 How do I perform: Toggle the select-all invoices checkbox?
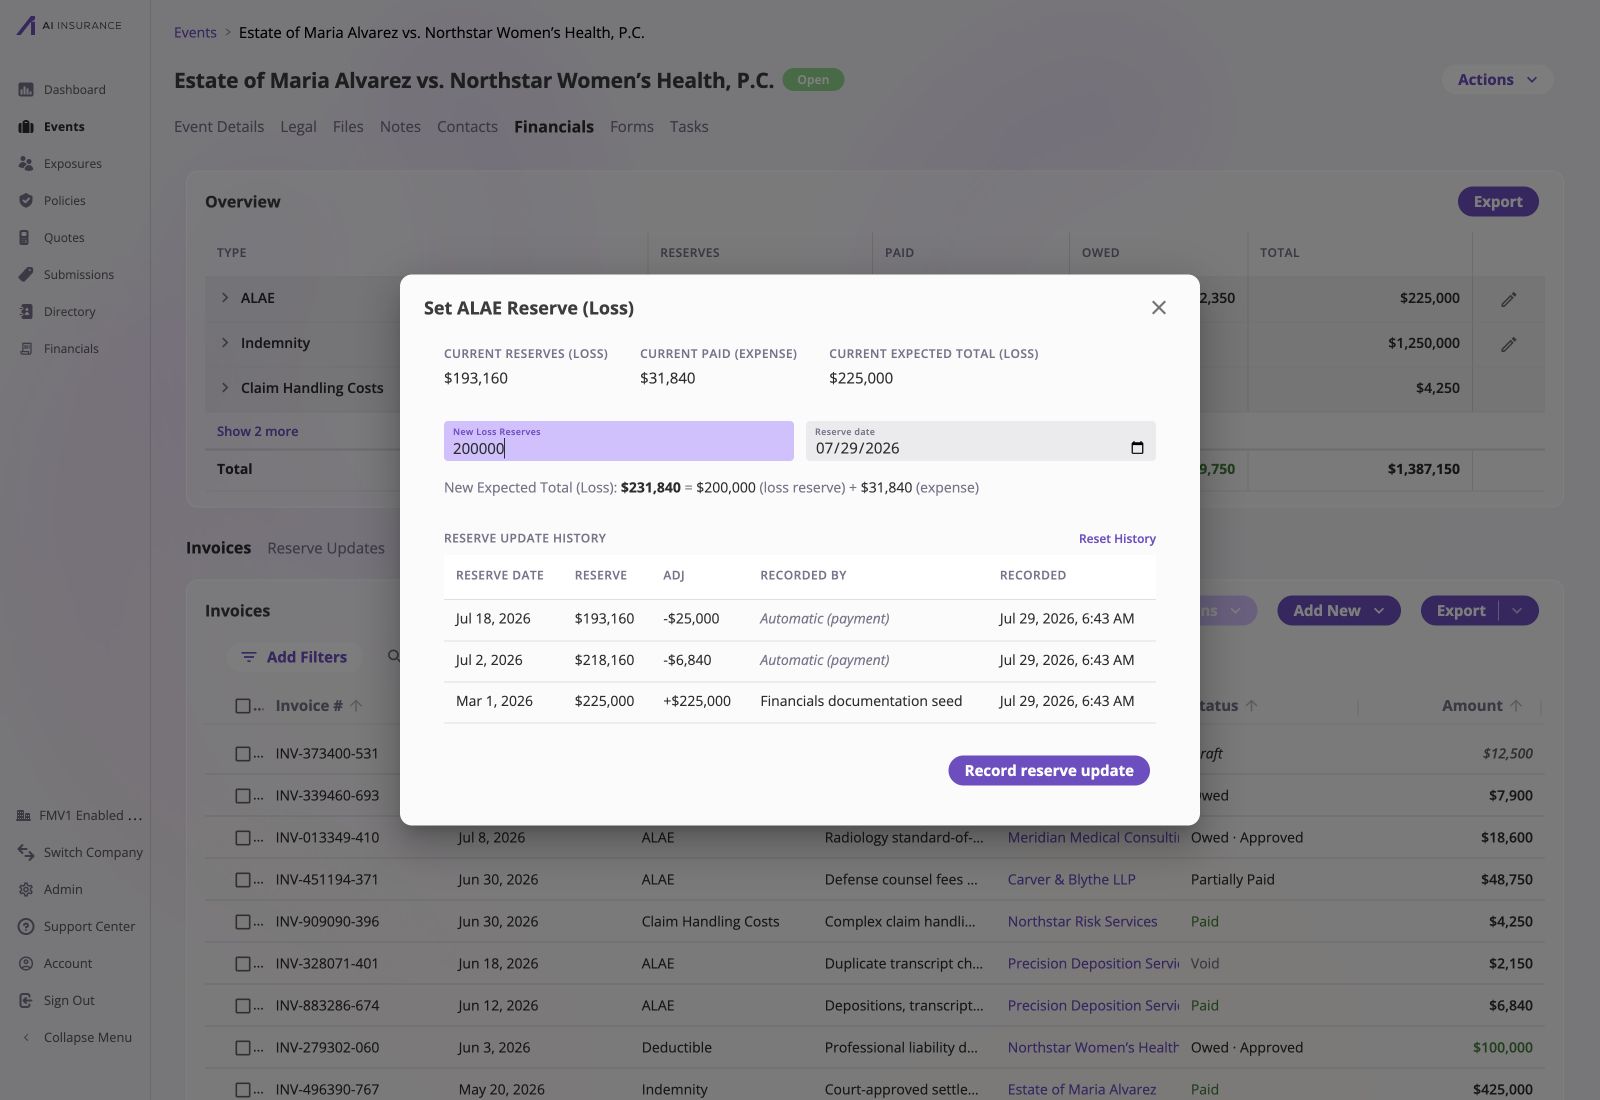point(243,706)
